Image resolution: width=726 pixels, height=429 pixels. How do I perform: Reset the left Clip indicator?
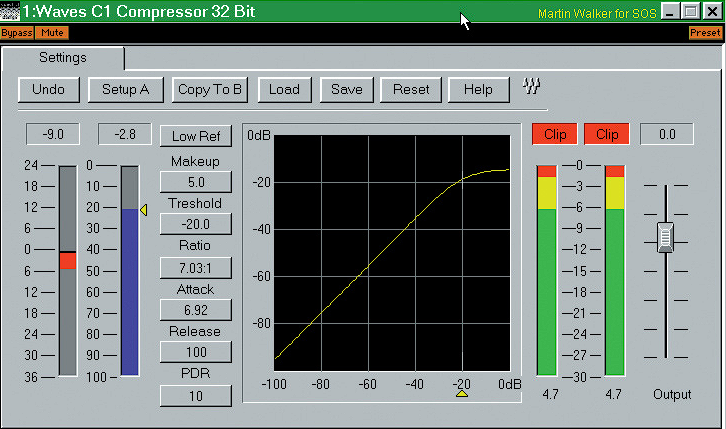point(555,134)
